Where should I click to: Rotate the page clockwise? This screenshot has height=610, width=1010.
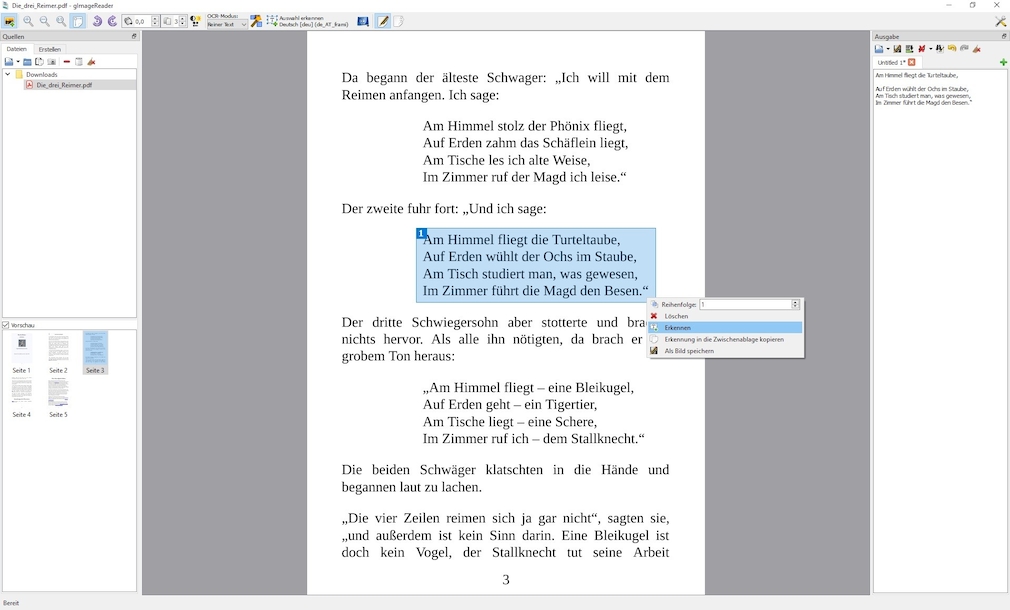(111, 21)
